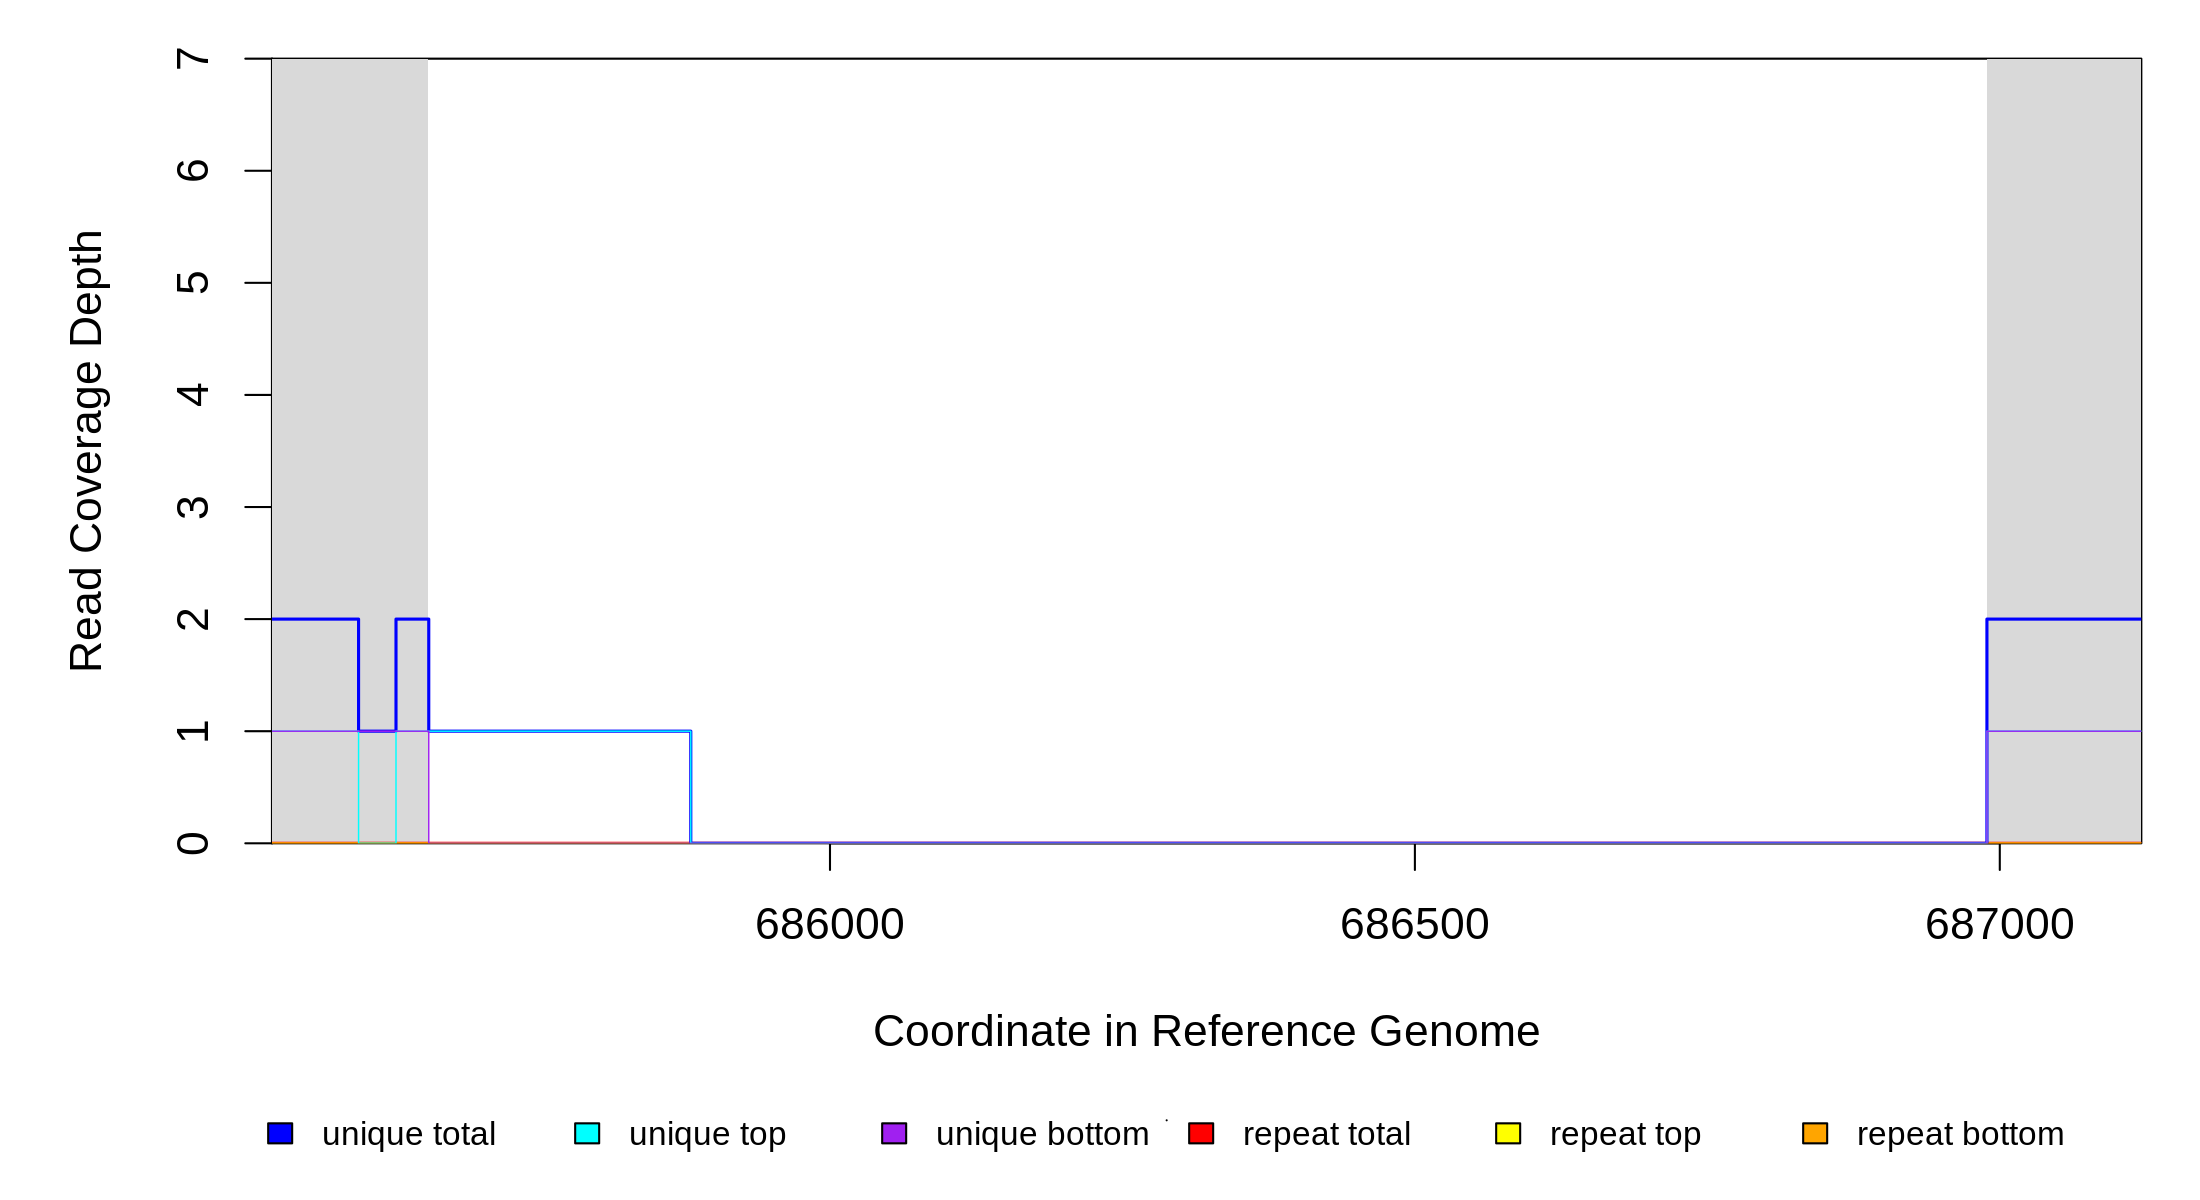This screenshot has height=1200, width=2200.
Task: Click the 'Coordinate in Reference Genome' axis title
Action: click(1206, 1031)
